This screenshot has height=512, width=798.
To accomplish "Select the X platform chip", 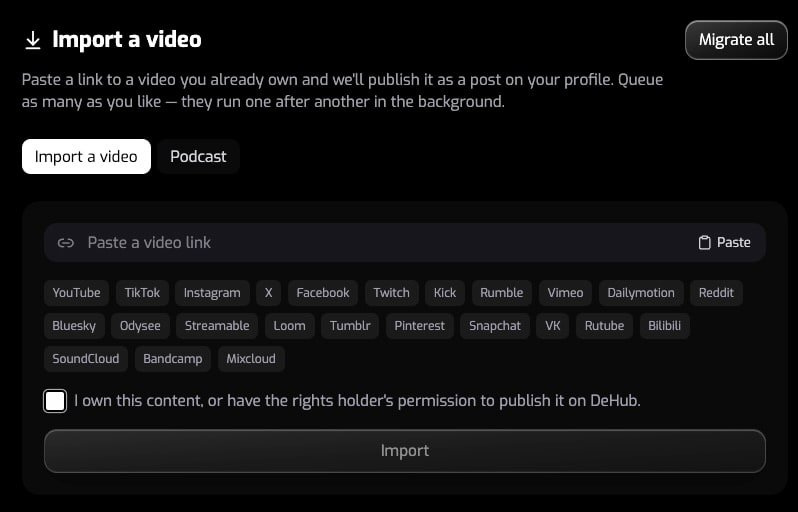I will pyautogui.click(x=269, y=293).
